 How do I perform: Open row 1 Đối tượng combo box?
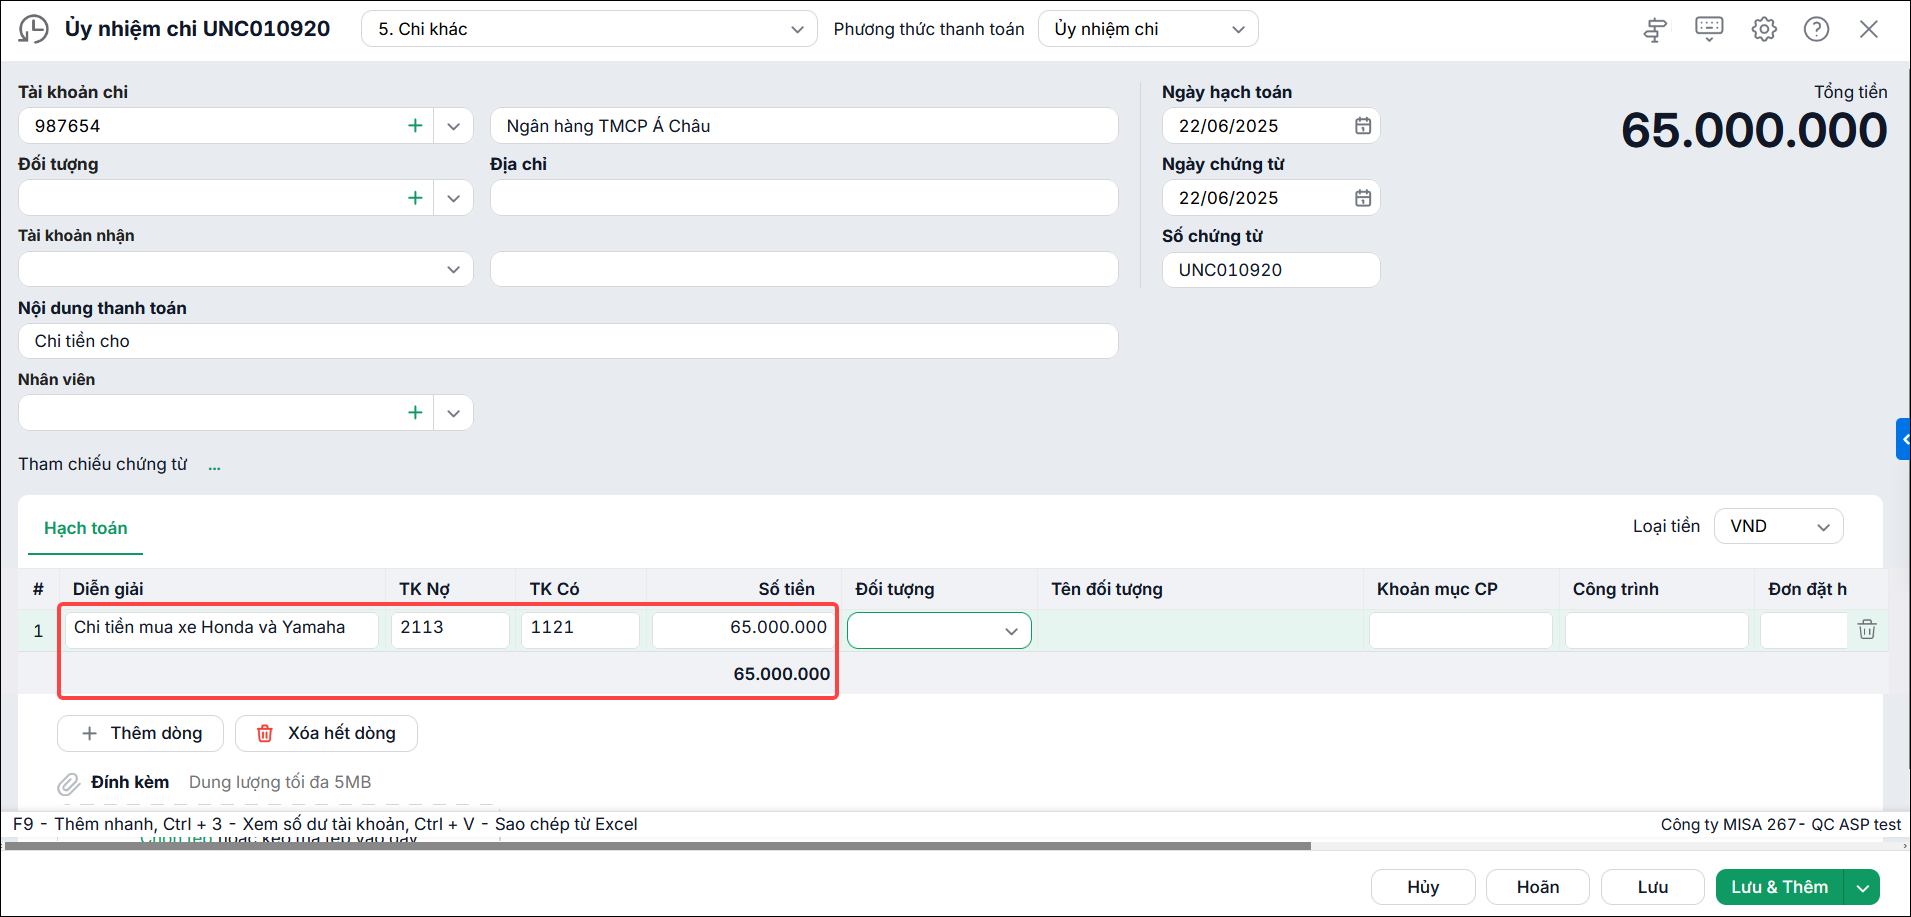click(939, 631)
